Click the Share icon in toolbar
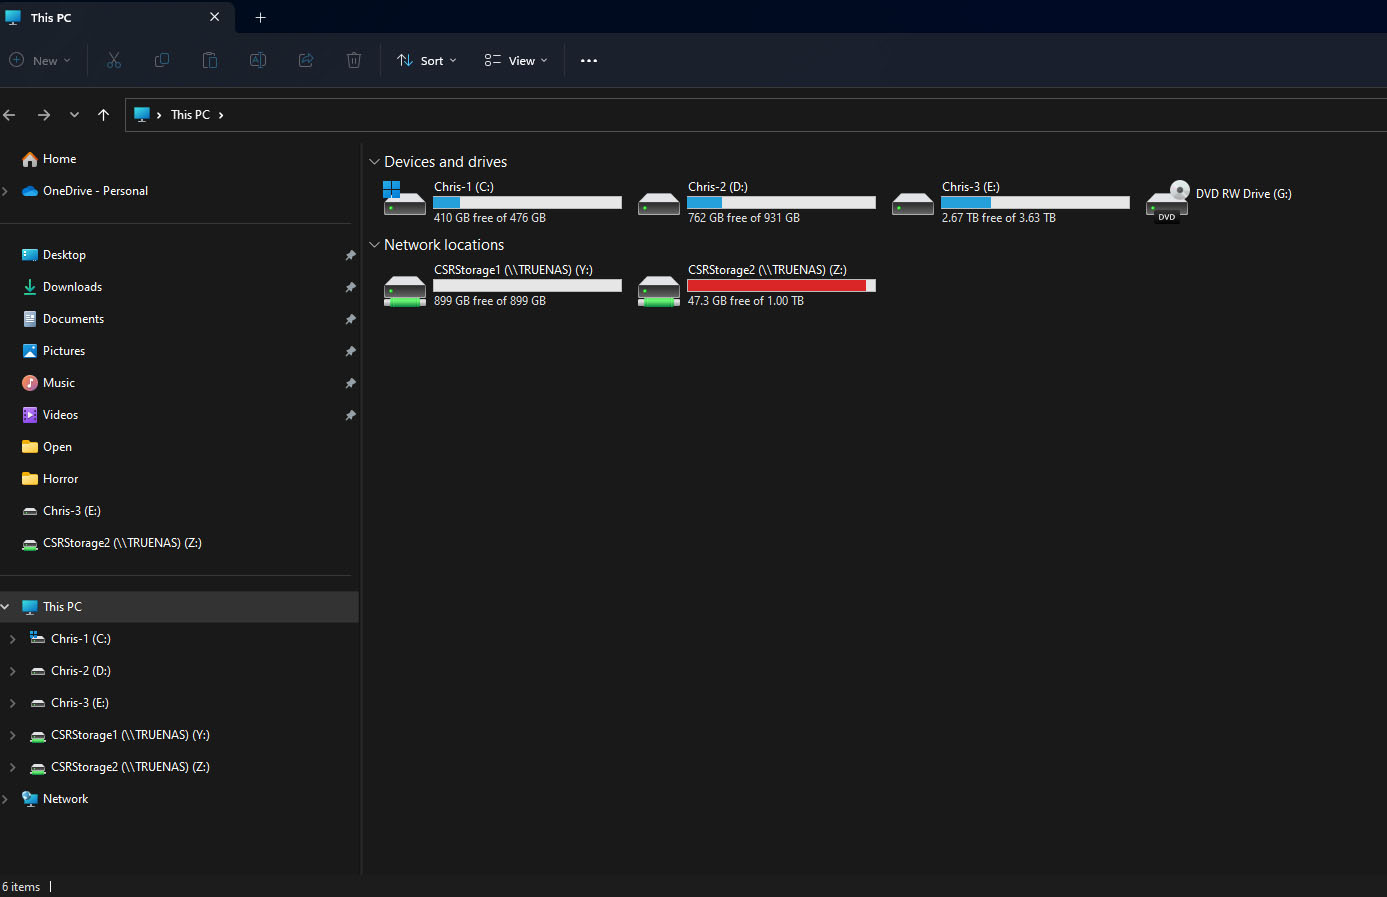 coord(306,61)
